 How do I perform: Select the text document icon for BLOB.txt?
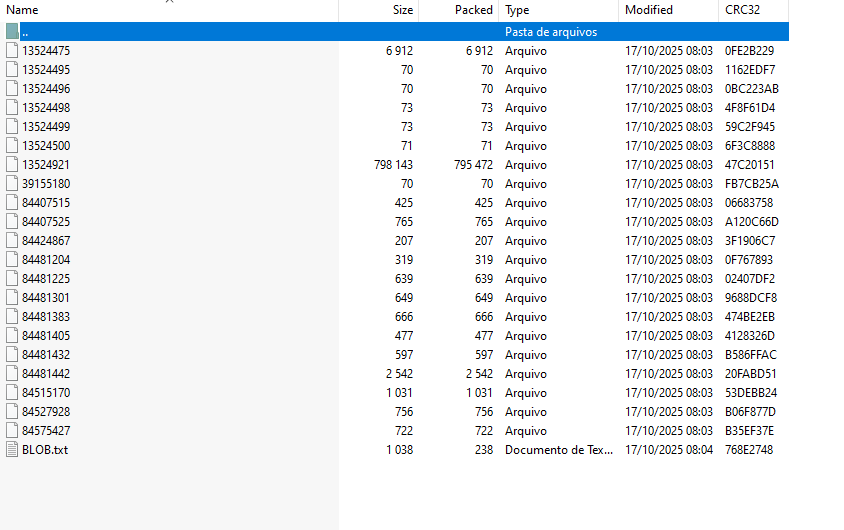pyautogui.click(x=12, y=450)
